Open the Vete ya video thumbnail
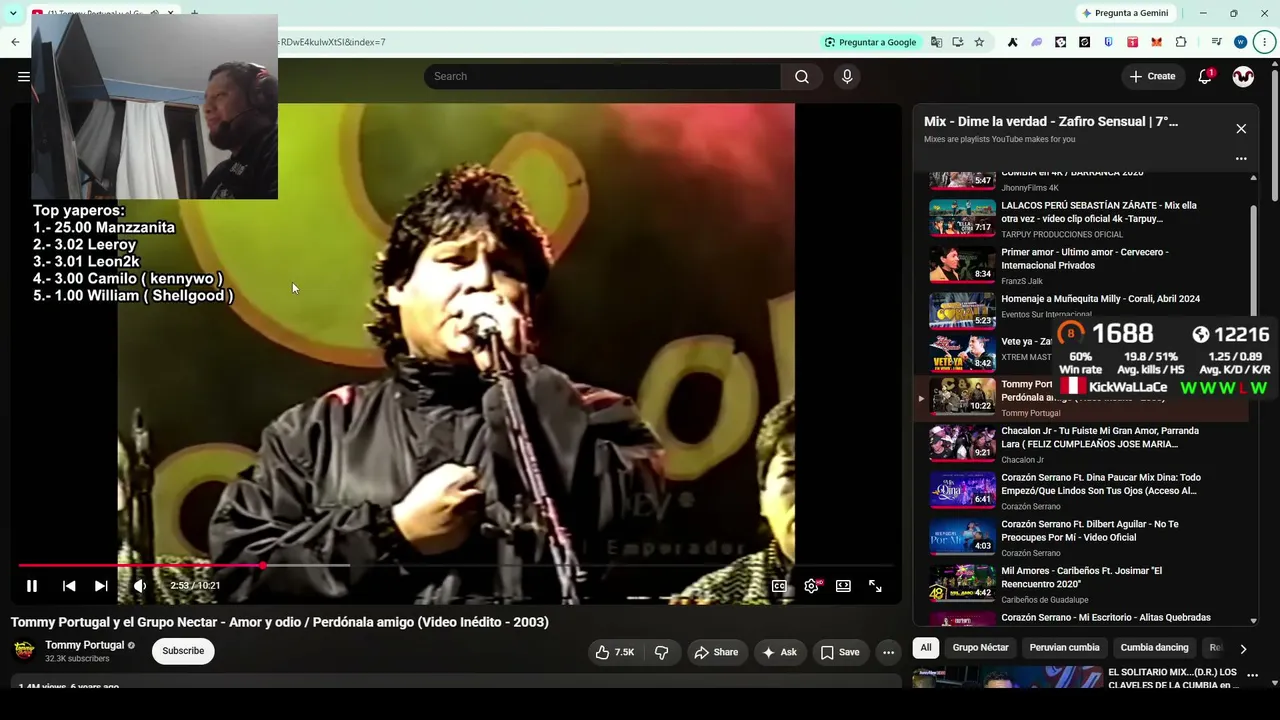 click(962, 353)
